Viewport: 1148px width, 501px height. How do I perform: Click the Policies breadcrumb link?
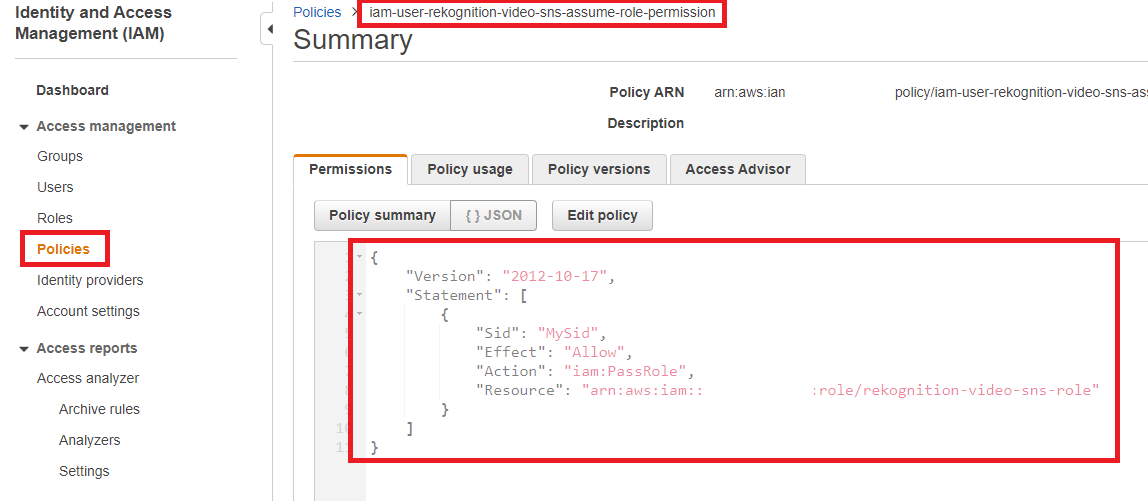tap(317, 12)
